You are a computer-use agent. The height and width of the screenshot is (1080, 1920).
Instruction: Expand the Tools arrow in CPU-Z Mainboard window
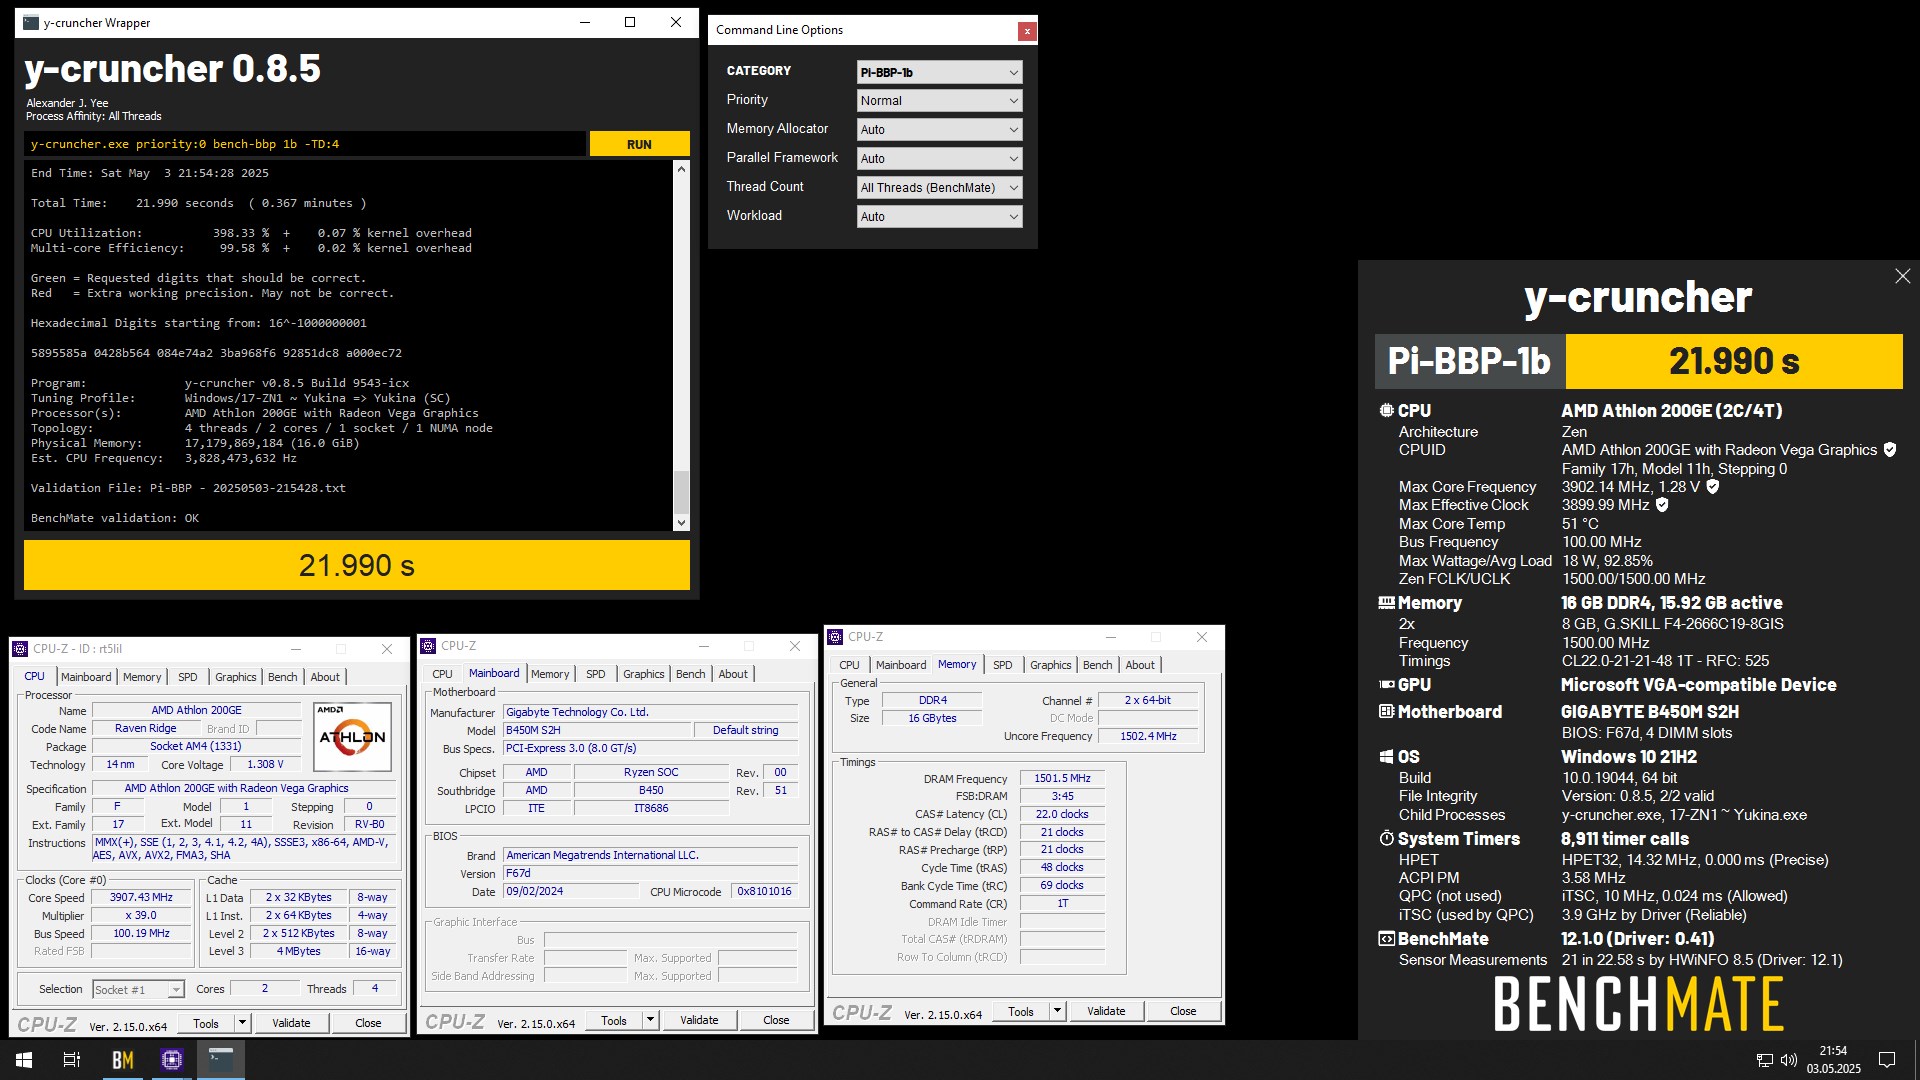(x=650, y=1021)
